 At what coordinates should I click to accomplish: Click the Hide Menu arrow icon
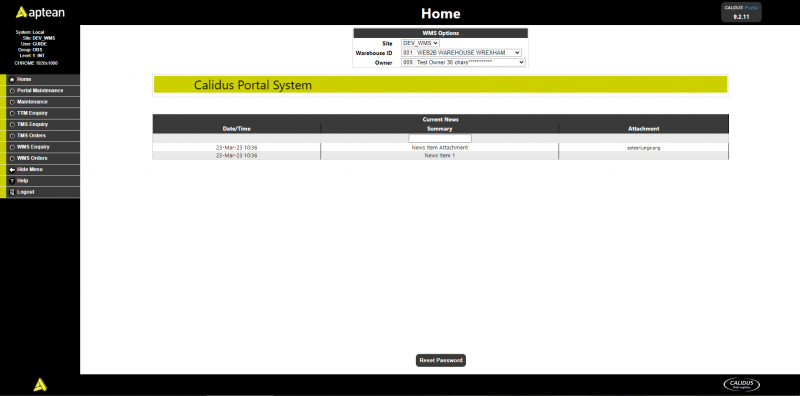pyautogui.click(x=12, y=169)
